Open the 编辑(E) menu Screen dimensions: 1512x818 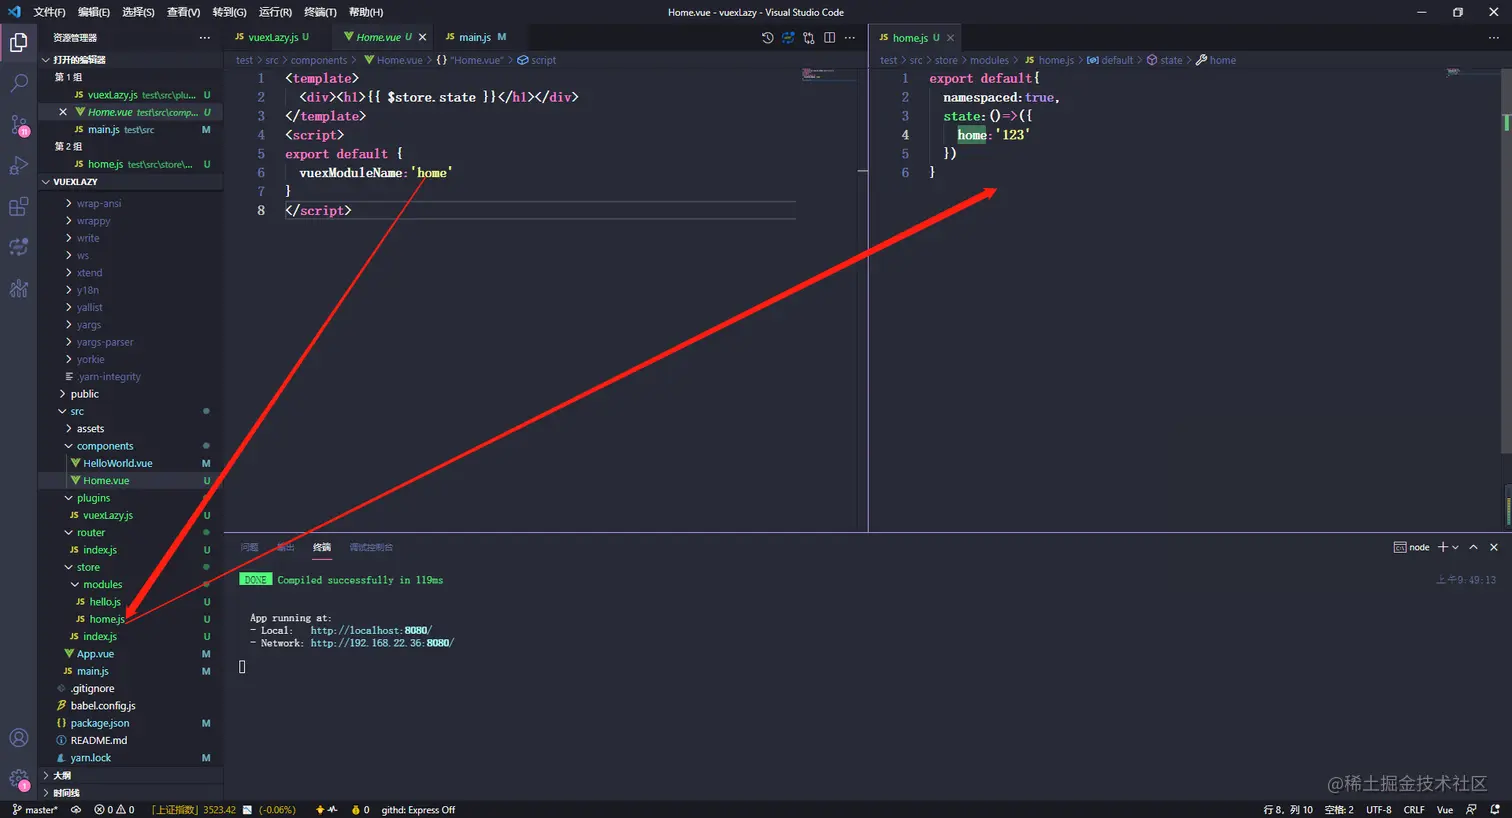coord(94,12)
